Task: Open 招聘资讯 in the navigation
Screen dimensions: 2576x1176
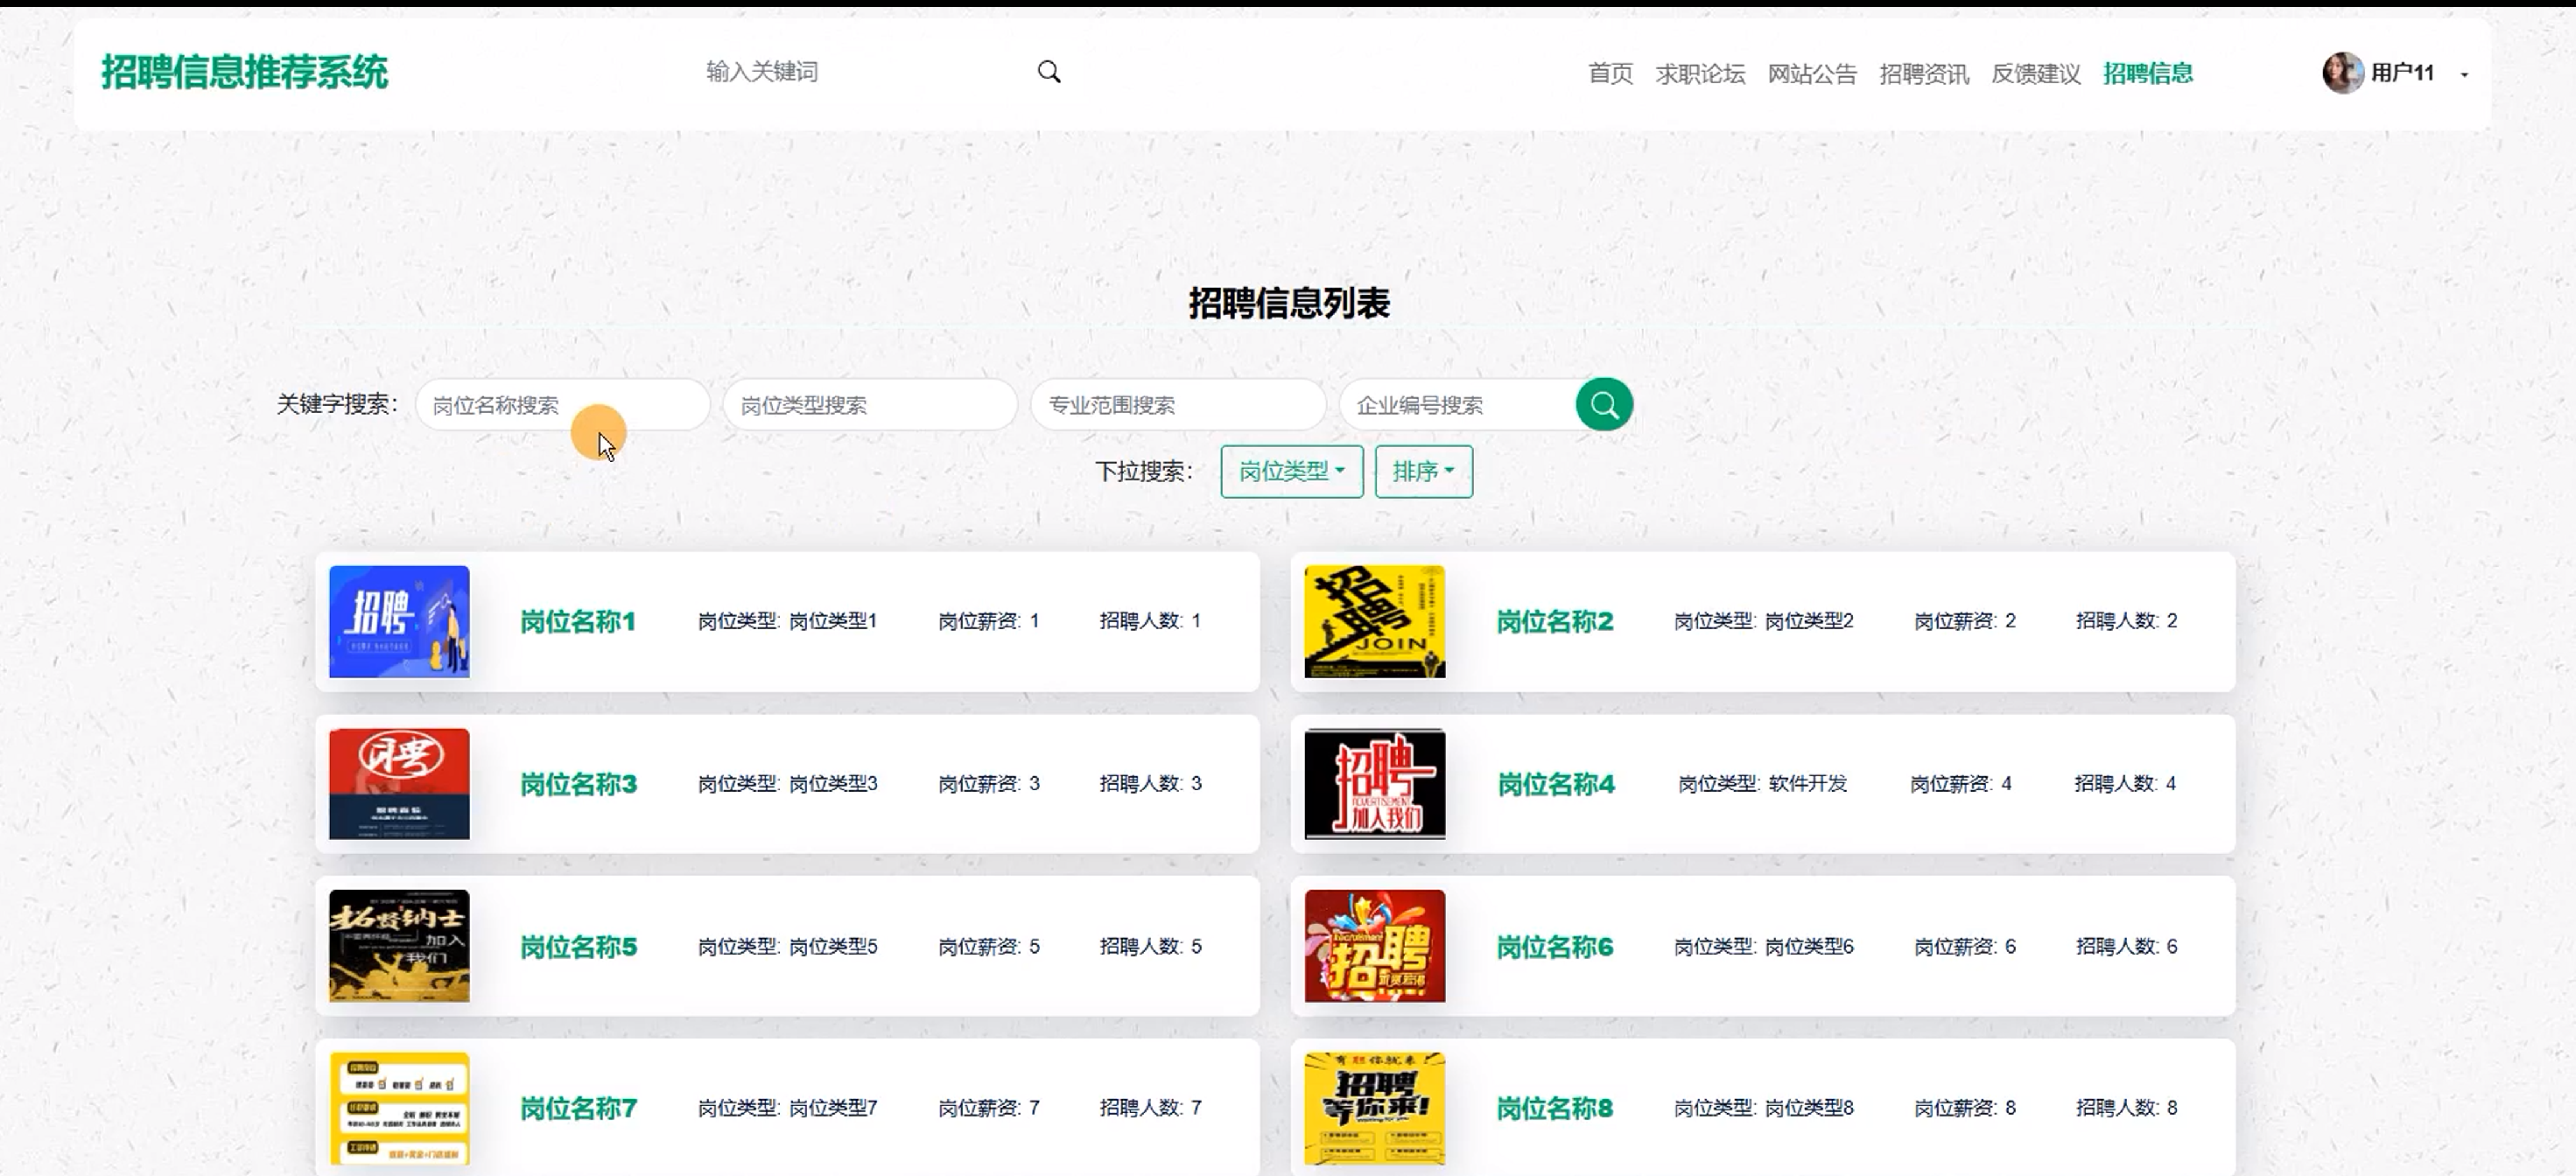Action: [1923, 74]
